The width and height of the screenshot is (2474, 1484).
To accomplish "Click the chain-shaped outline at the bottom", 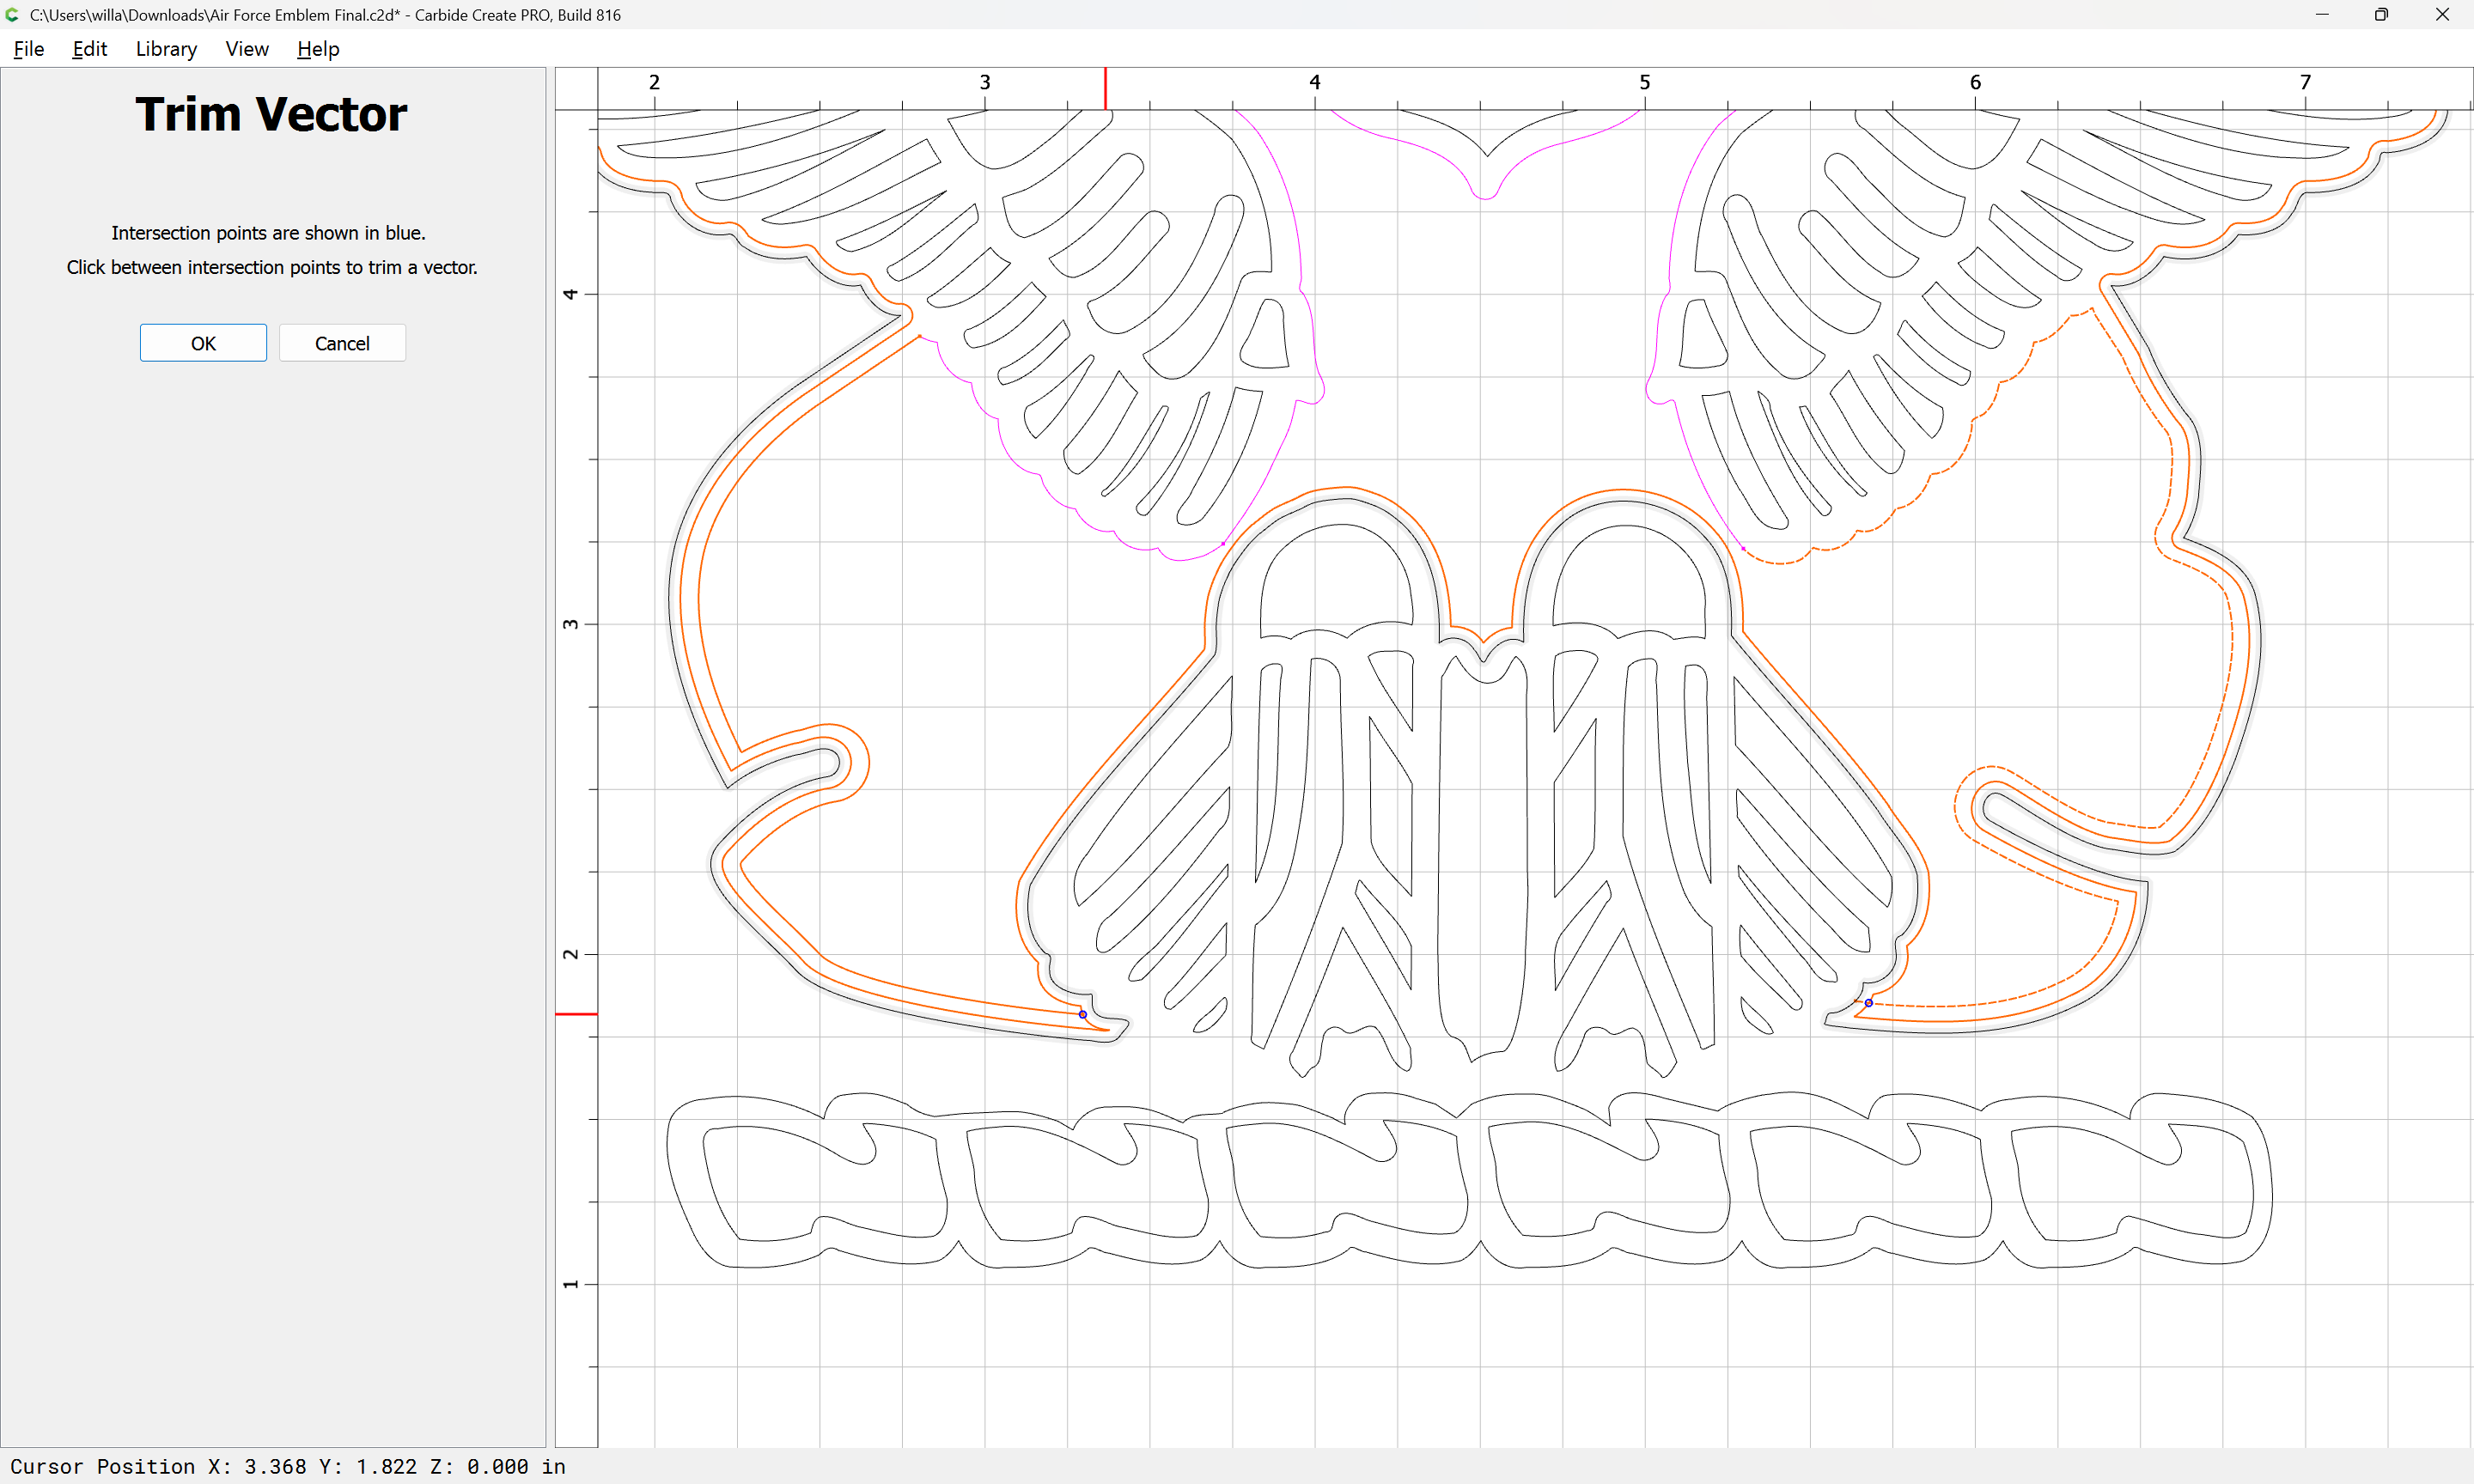I will tap(1470, 1180).
